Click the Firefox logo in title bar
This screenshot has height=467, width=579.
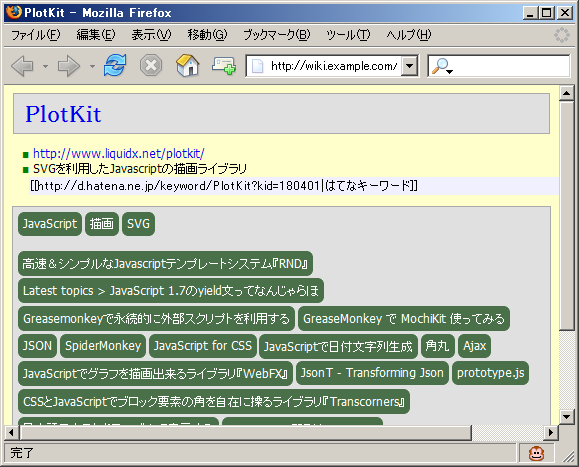[14, 13]
